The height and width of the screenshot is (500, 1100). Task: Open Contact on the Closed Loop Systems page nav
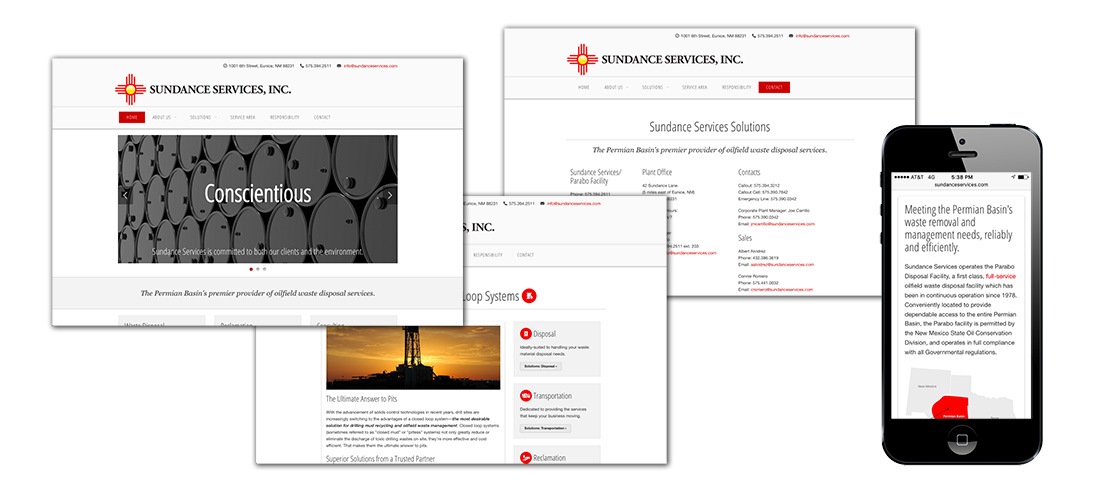coord(525,255)
